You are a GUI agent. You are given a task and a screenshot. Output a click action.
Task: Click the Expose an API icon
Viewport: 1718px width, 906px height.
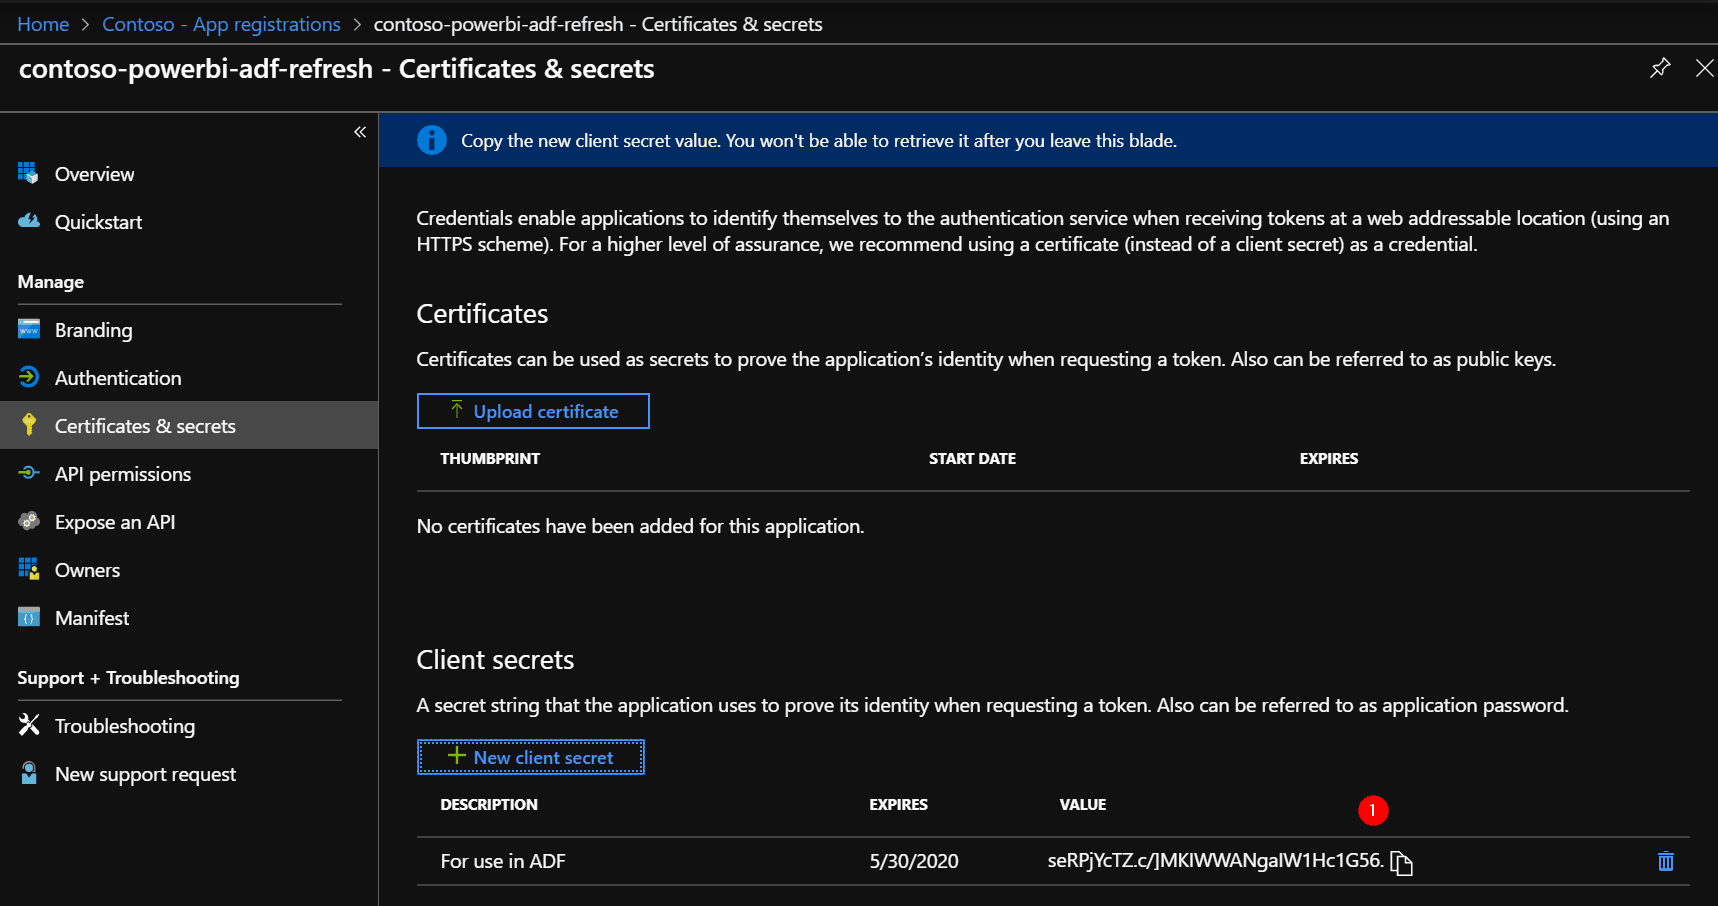point(29,521)
